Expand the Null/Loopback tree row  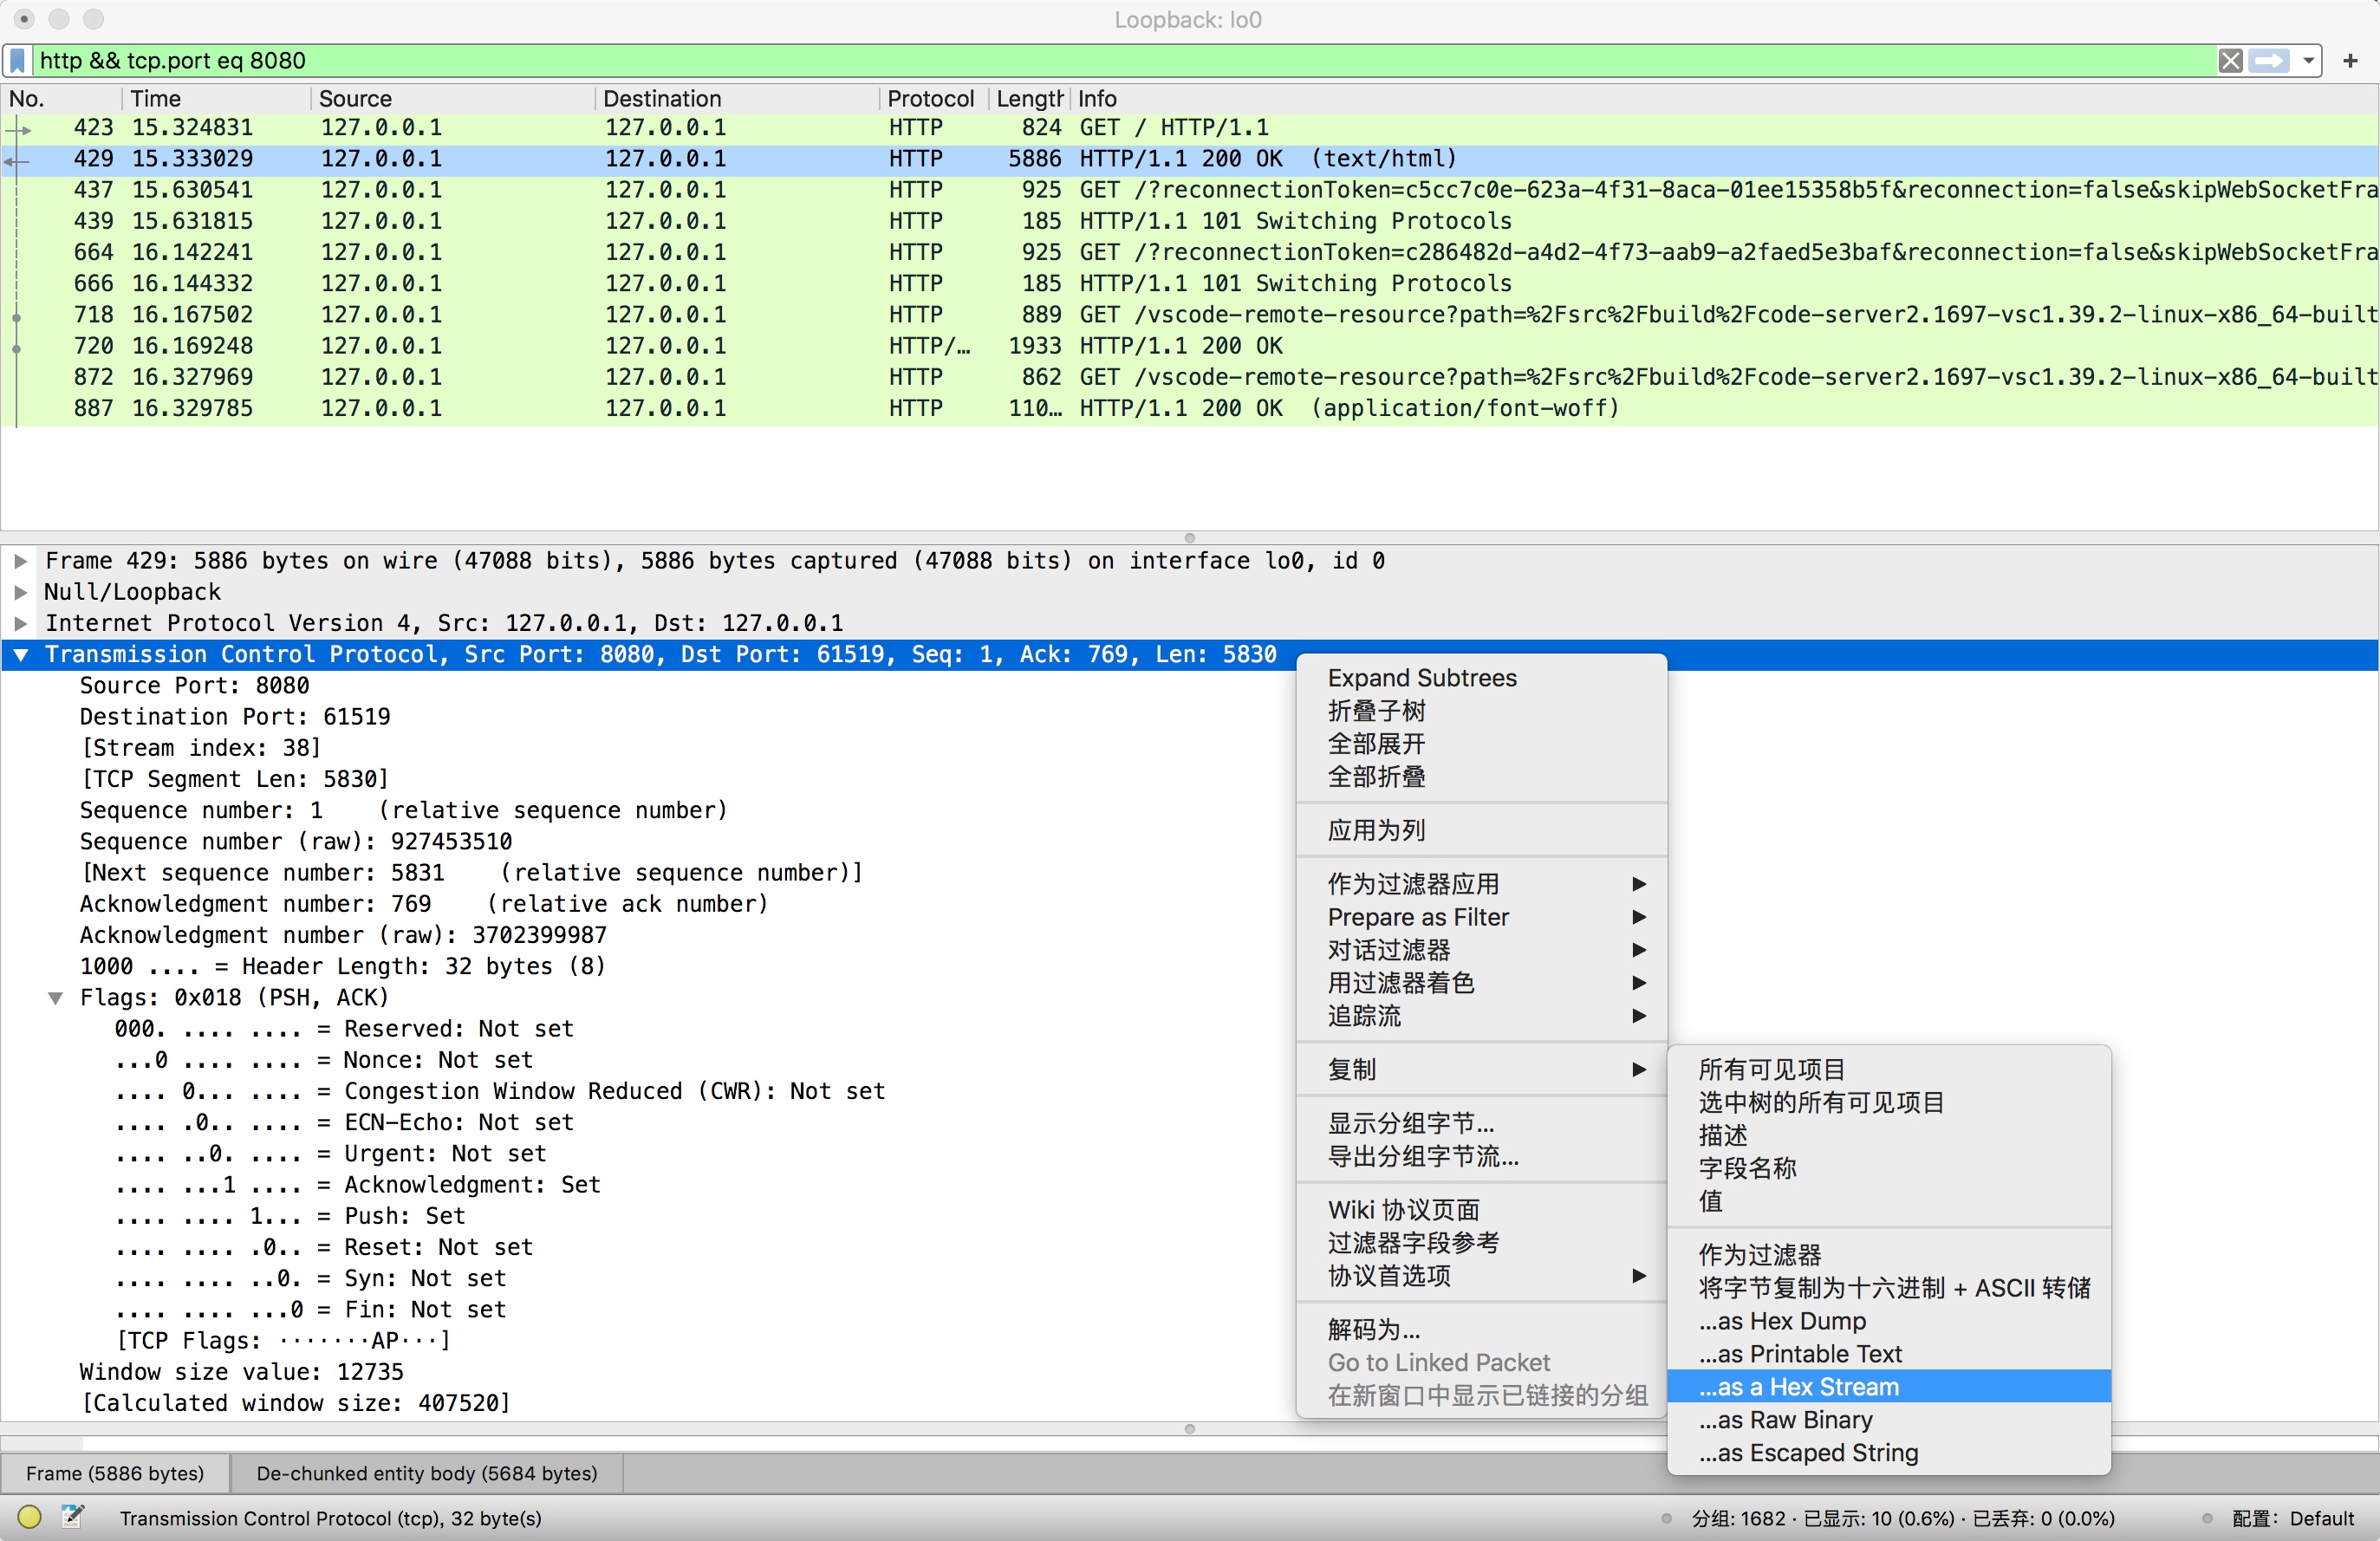[x=20, y=592]
